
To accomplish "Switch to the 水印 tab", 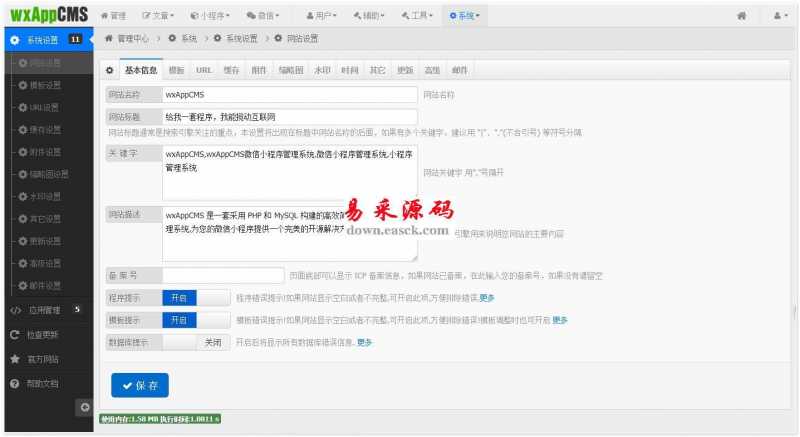I will pyautogui.click(x=322, y=70).
